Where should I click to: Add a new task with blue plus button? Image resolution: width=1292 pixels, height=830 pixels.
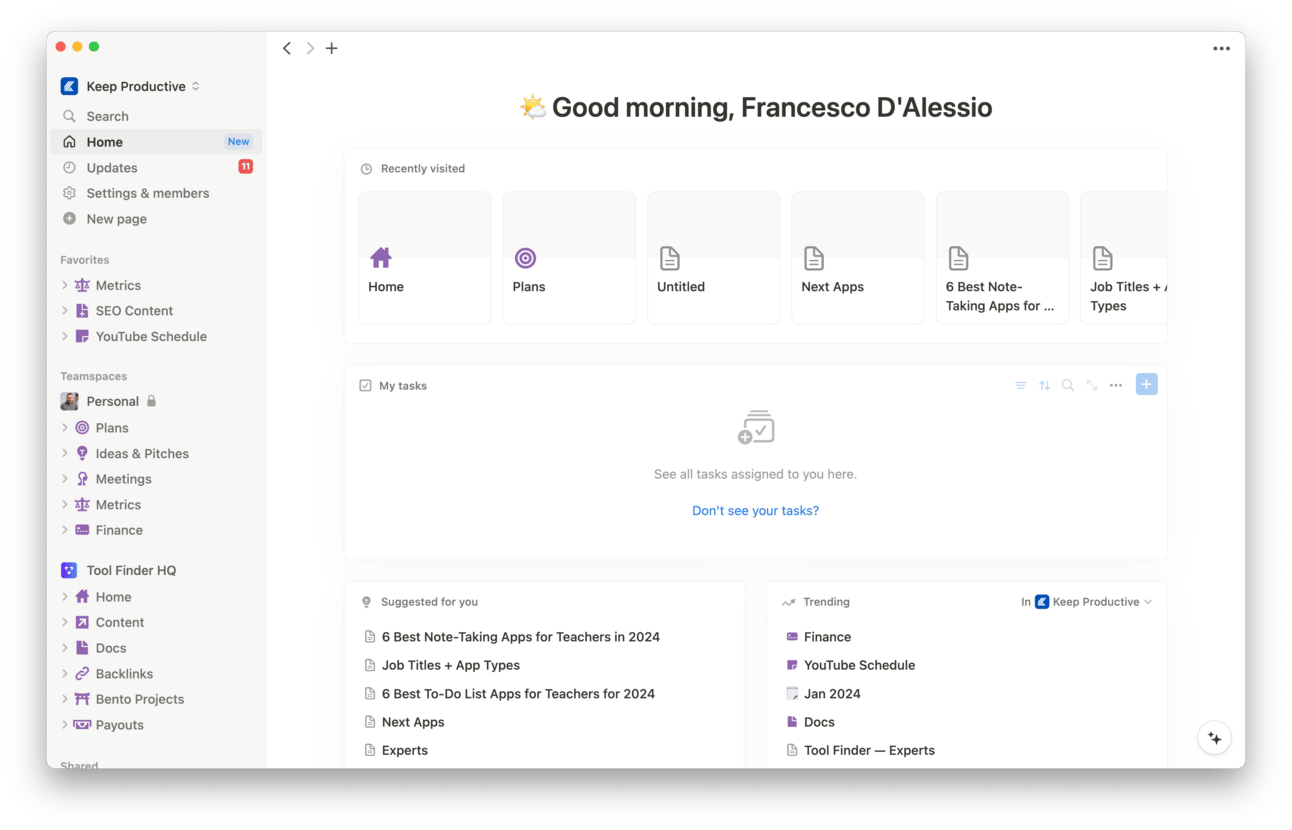pos(1146,384)
